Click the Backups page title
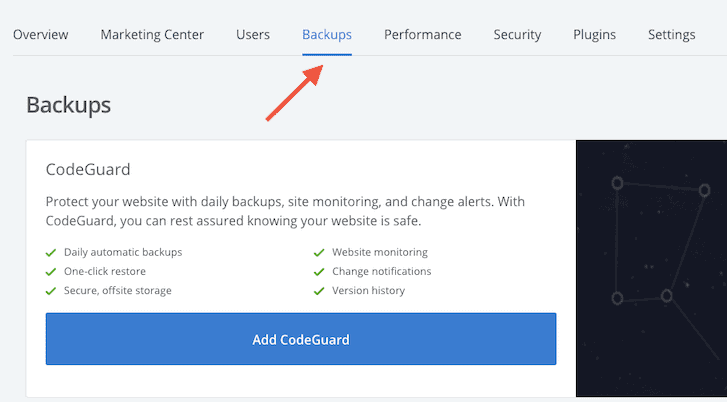 point(69,105)
